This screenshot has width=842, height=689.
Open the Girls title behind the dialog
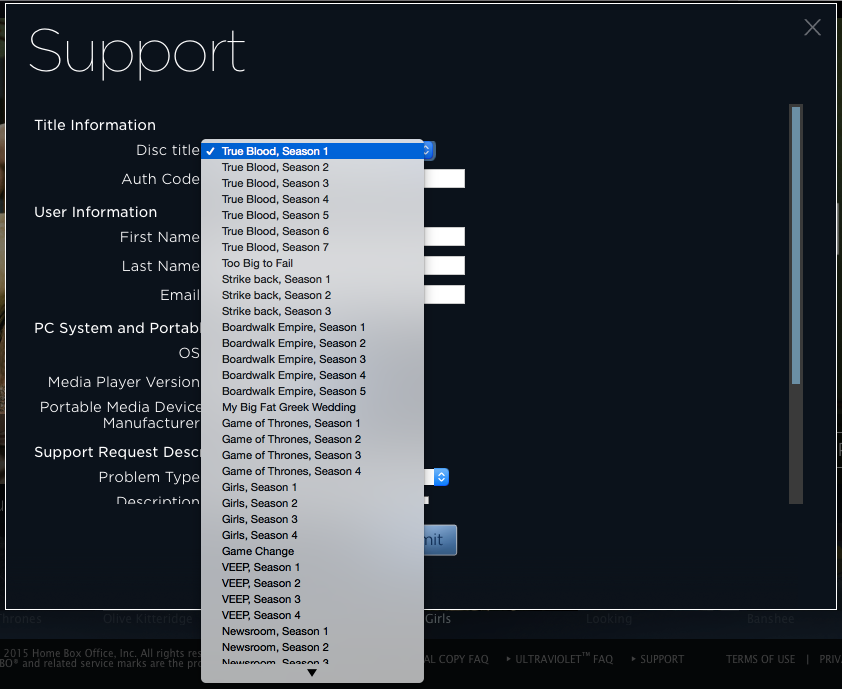coord(438,619)
